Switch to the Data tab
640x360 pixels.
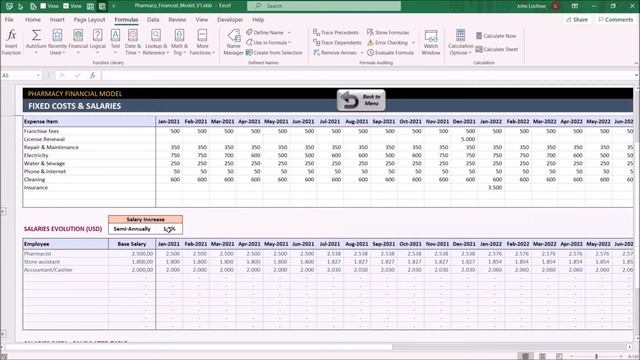click(153, 20)
